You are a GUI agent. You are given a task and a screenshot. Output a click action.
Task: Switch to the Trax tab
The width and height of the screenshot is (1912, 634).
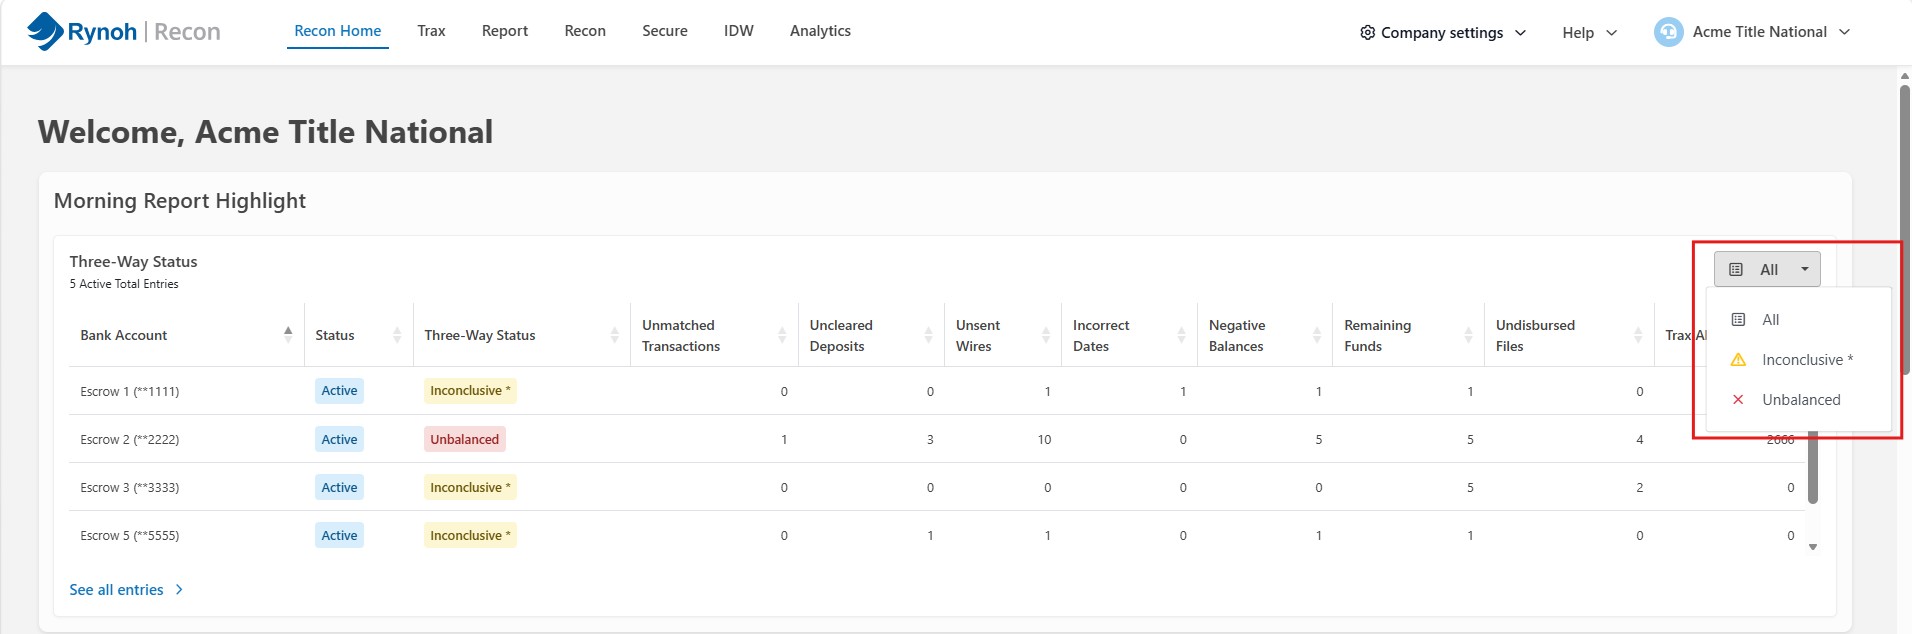pos(431,31)
